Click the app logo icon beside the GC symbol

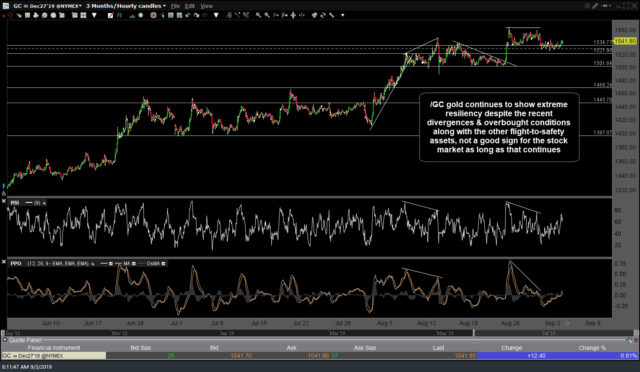pyautogui.click(x=6, y=6)
